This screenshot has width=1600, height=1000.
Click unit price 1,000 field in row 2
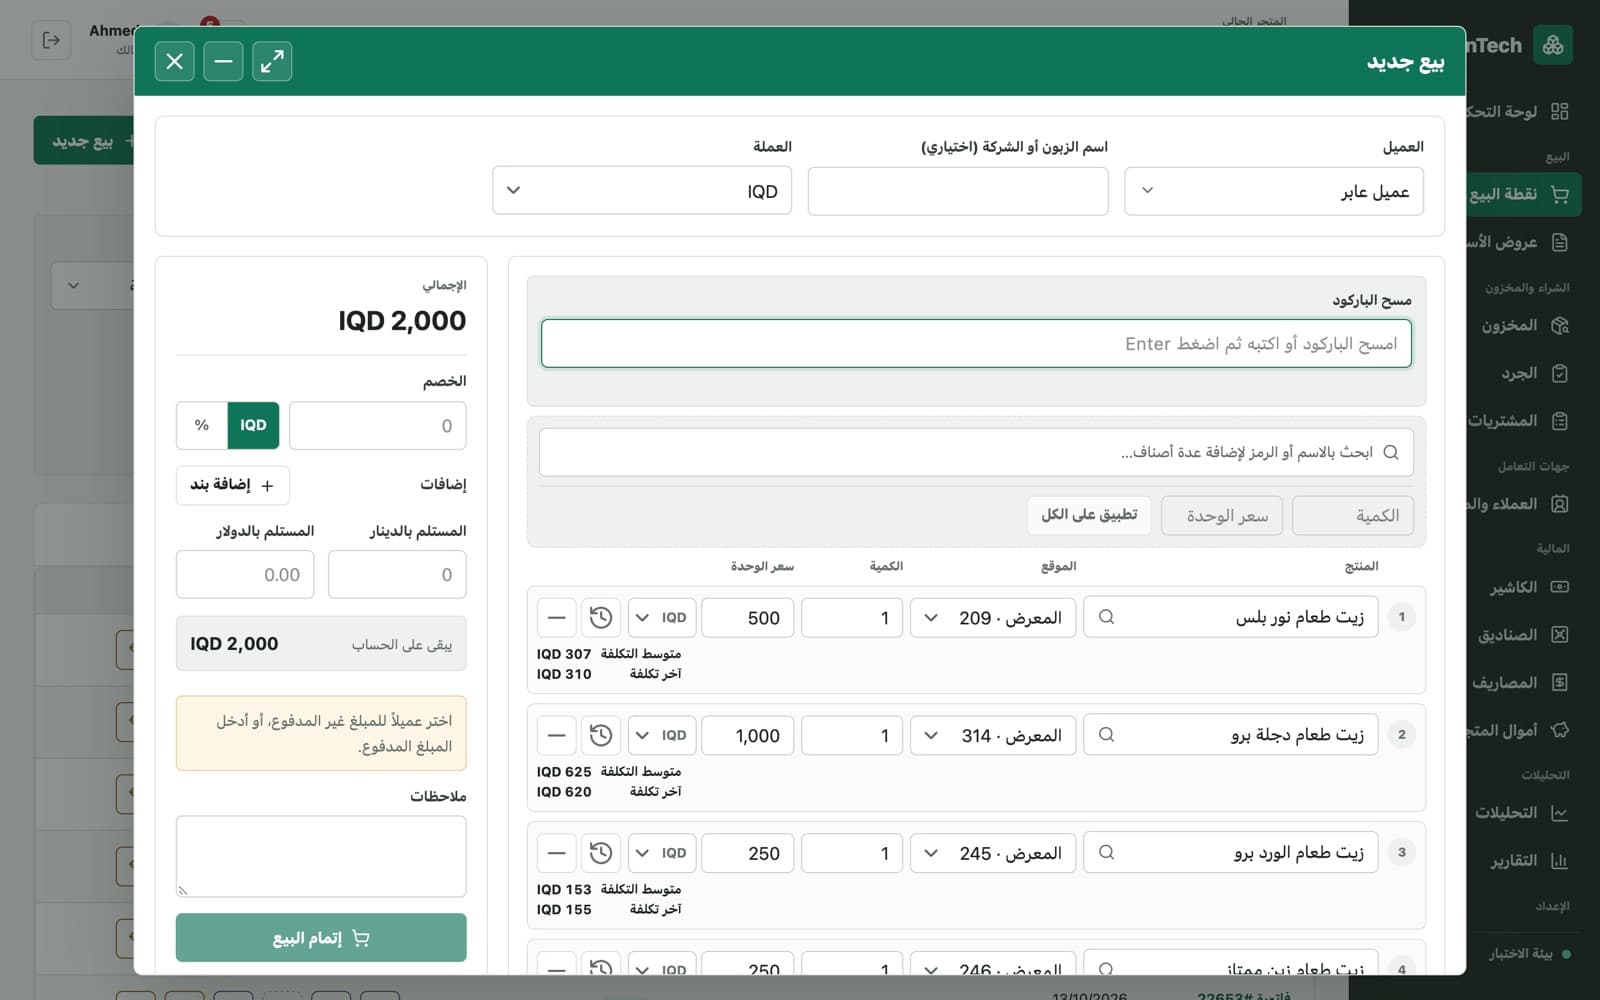[748, 736]
